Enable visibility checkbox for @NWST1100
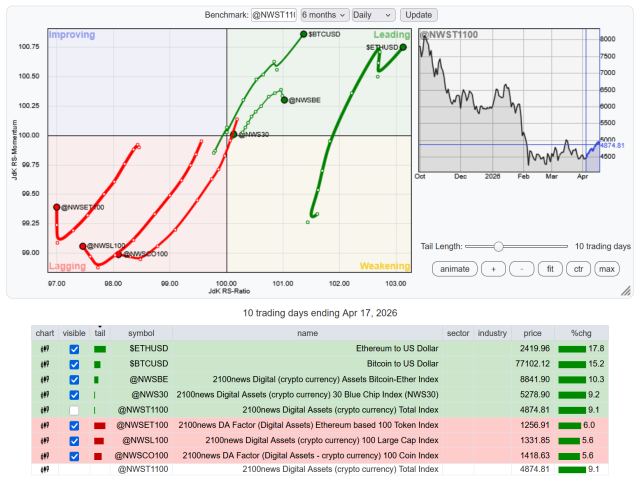The image size is (640, 481). [x=74, y=410]
